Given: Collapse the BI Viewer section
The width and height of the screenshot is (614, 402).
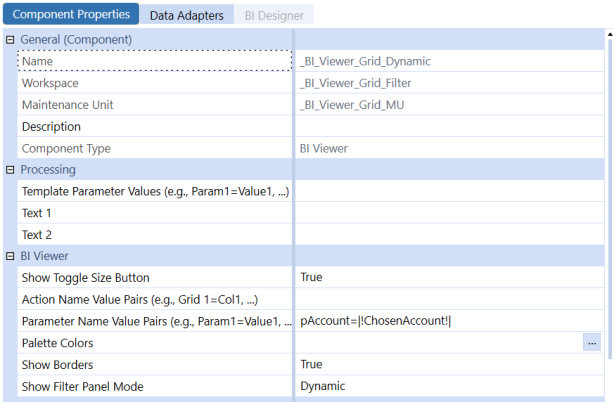Looking at the screenshot, I should pyautogui.click(x=10, y=257).
